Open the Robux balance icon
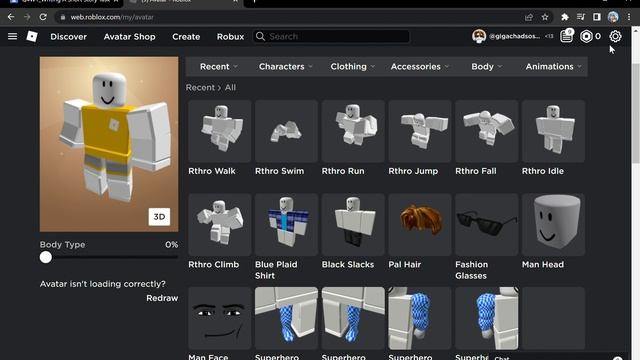640x360 pixels. coord(586,36)
